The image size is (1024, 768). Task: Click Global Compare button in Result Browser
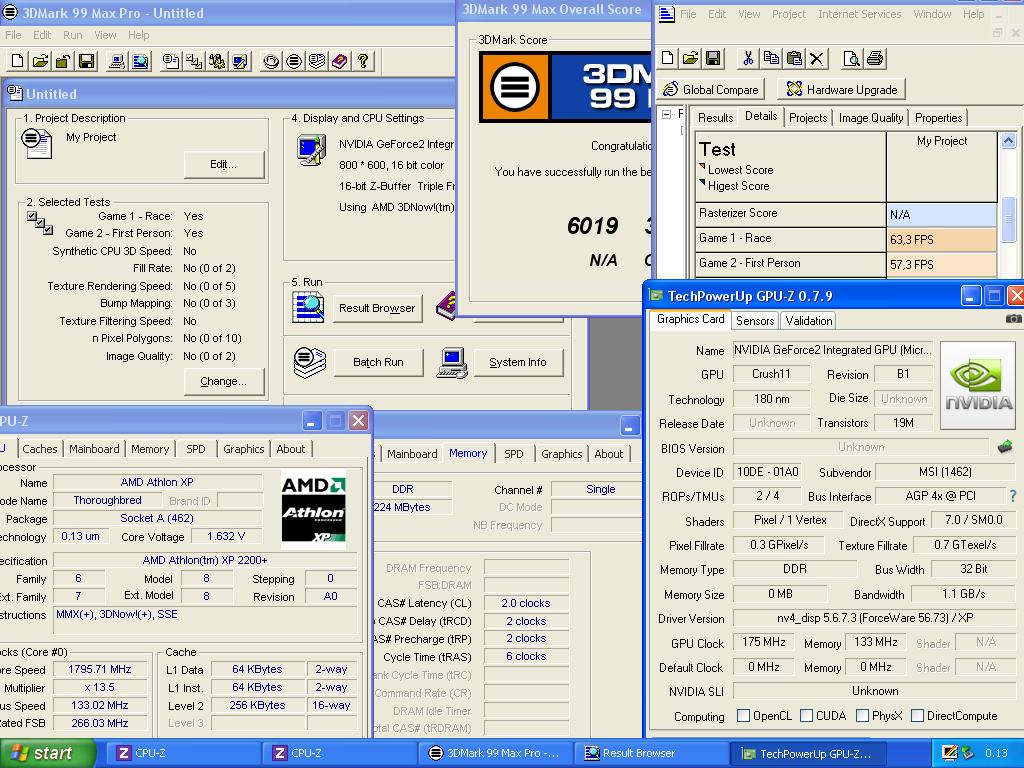[x=712, y=89]
